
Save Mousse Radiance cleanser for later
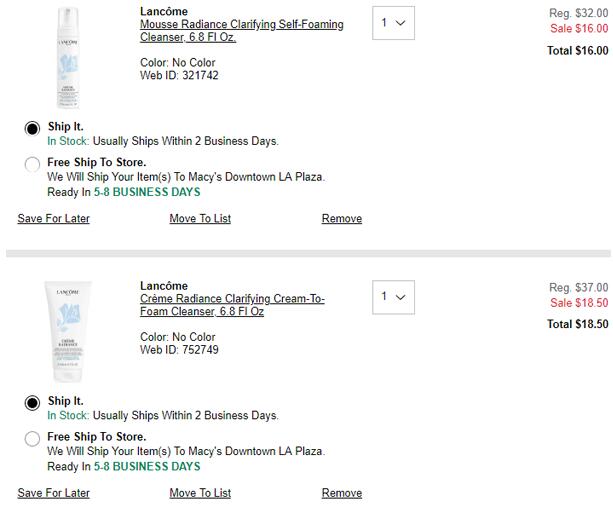point(54,219)
